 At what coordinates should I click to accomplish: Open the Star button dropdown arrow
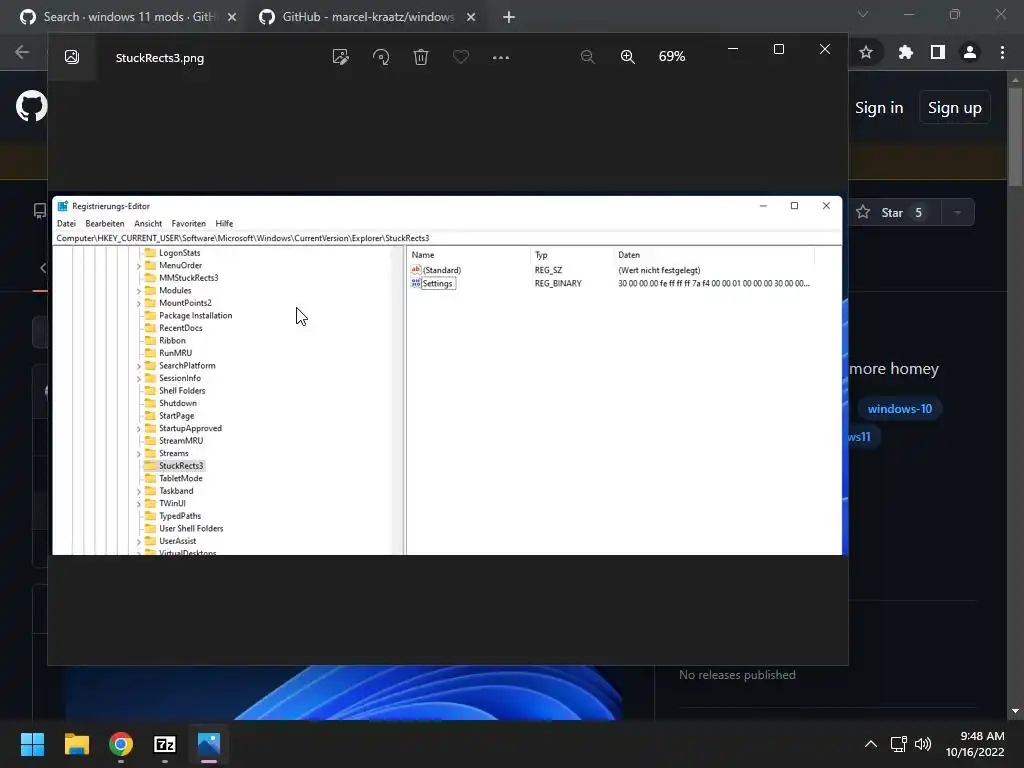click(958, 213)
